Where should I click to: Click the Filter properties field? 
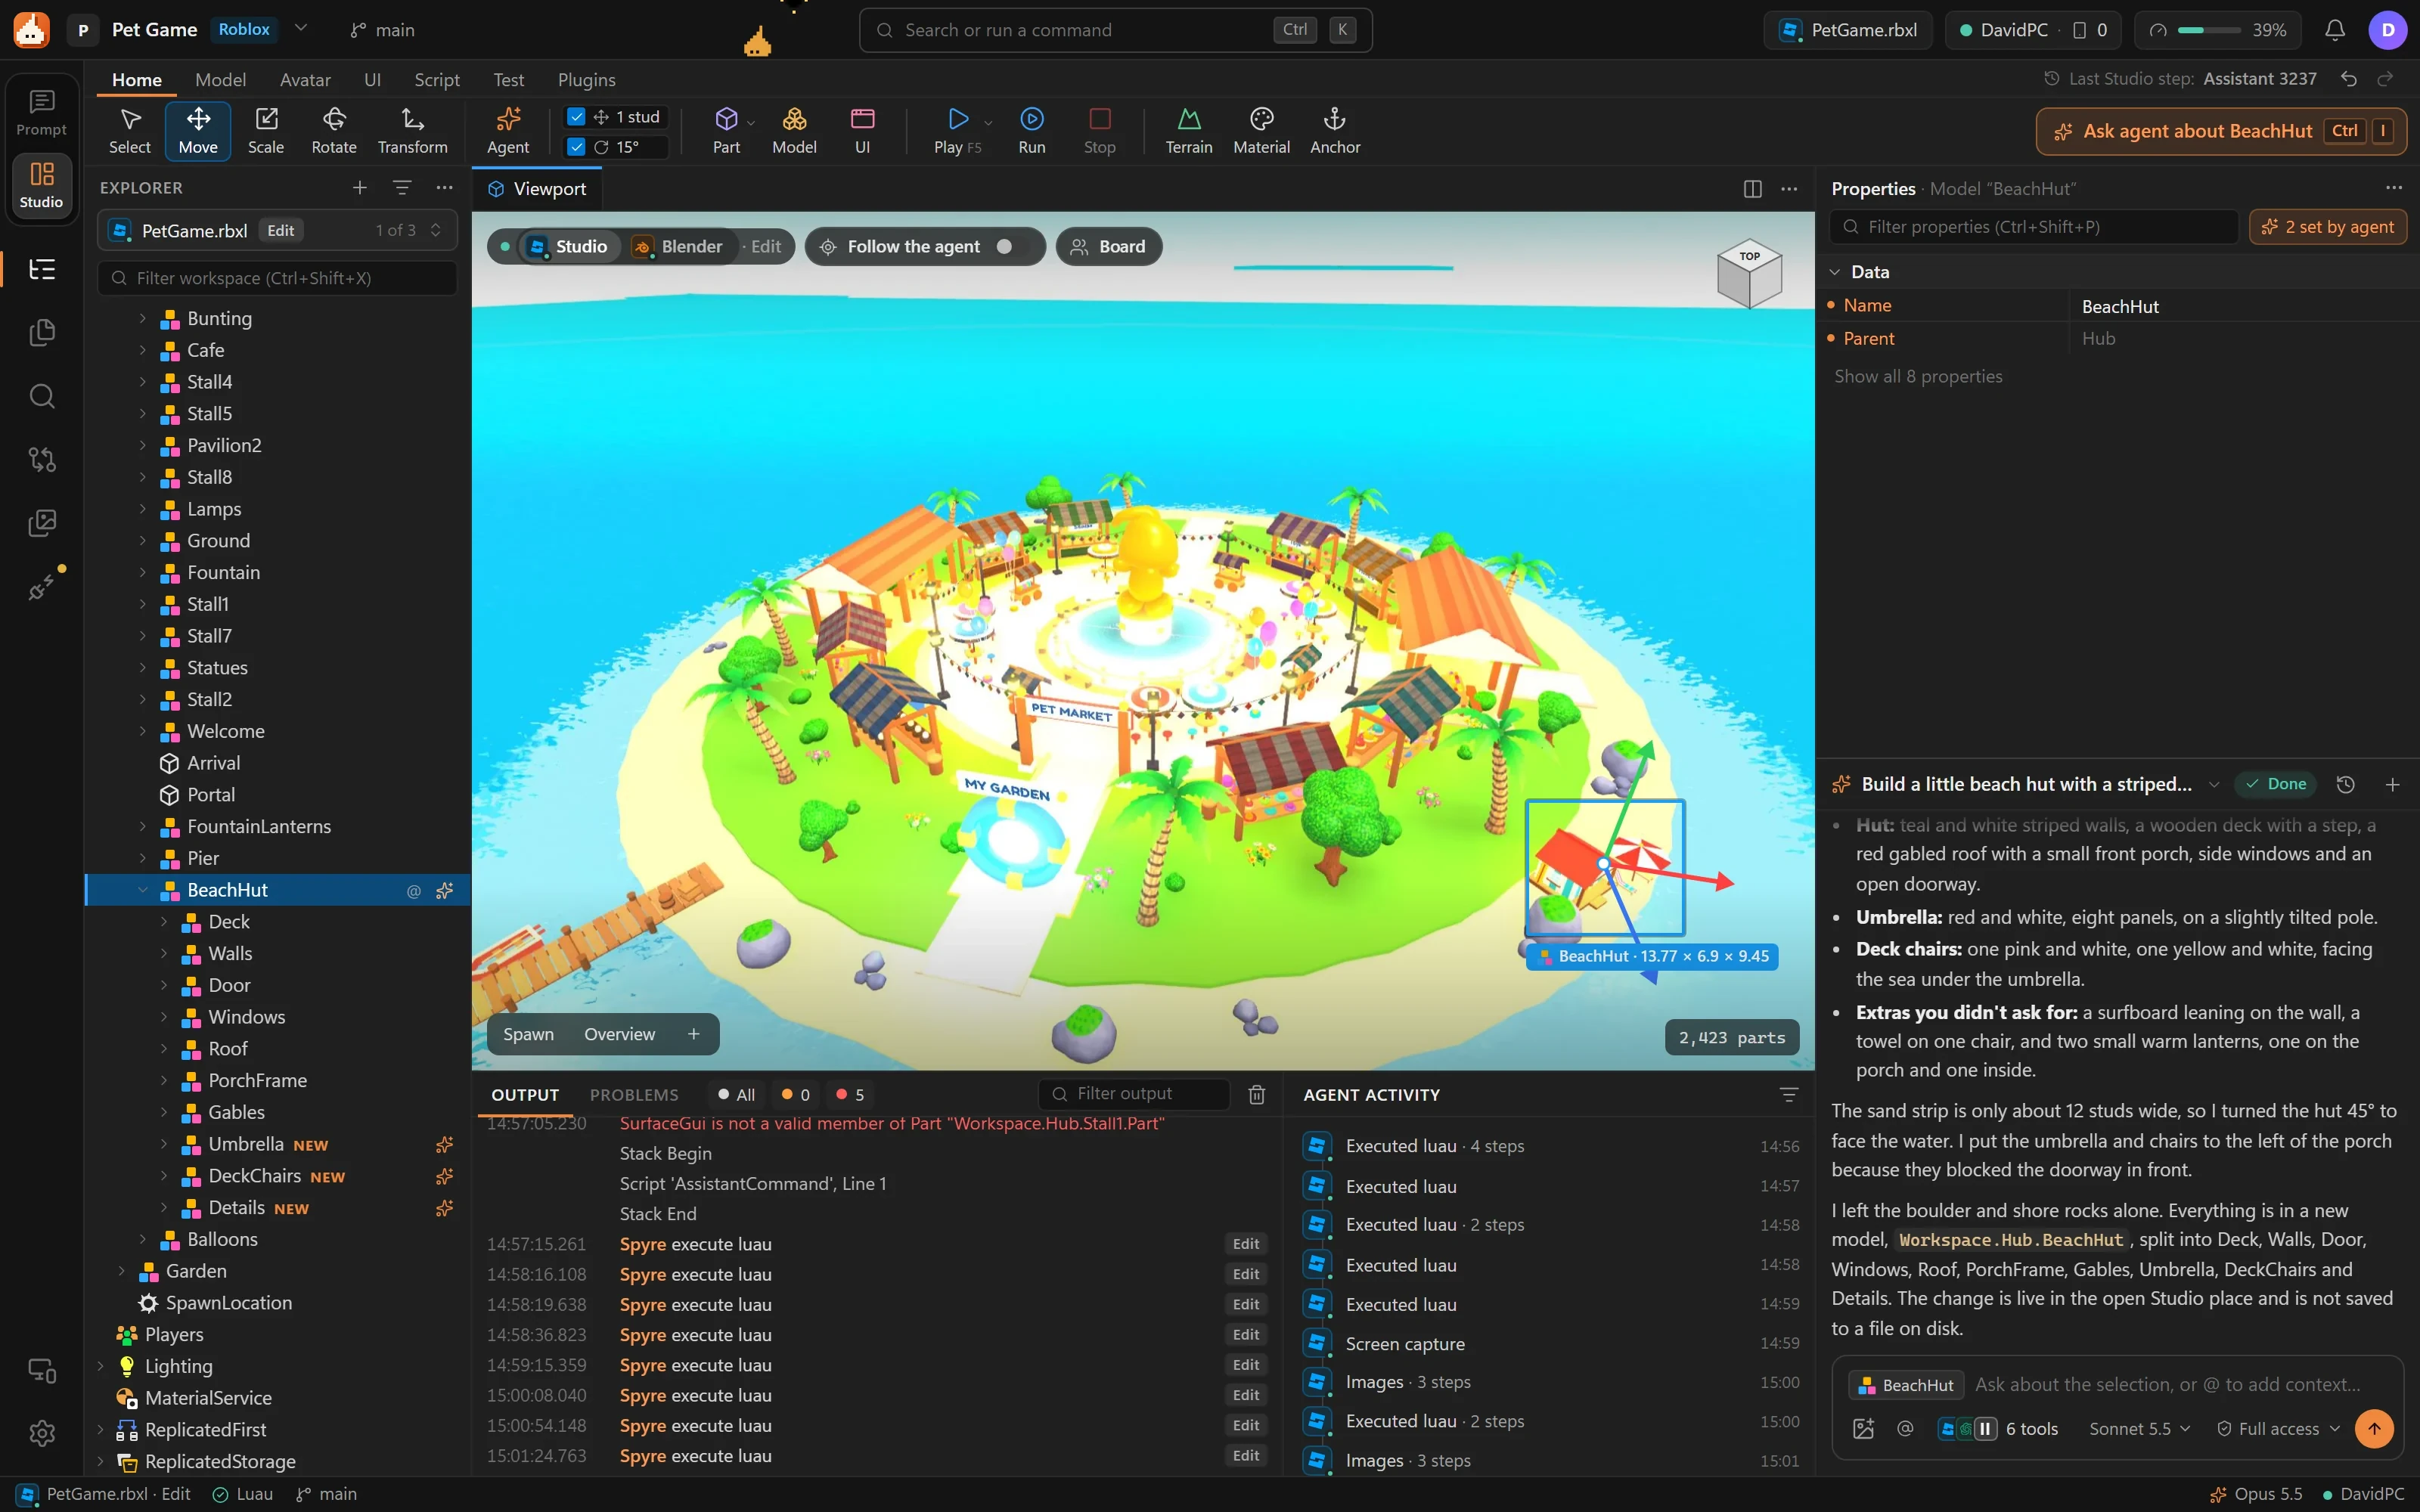pos(2034,227)
